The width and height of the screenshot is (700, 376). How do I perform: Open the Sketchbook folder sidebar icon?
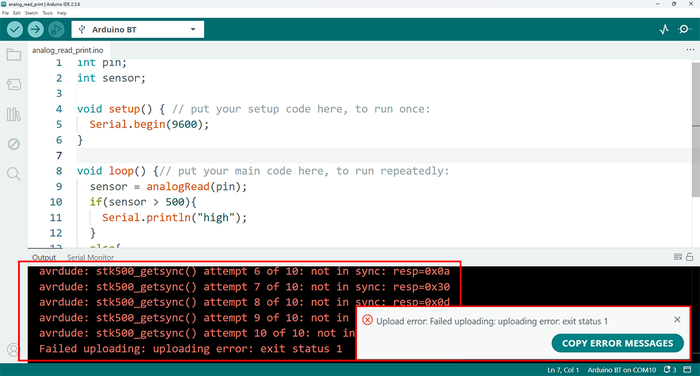click(x=14, y=54)
